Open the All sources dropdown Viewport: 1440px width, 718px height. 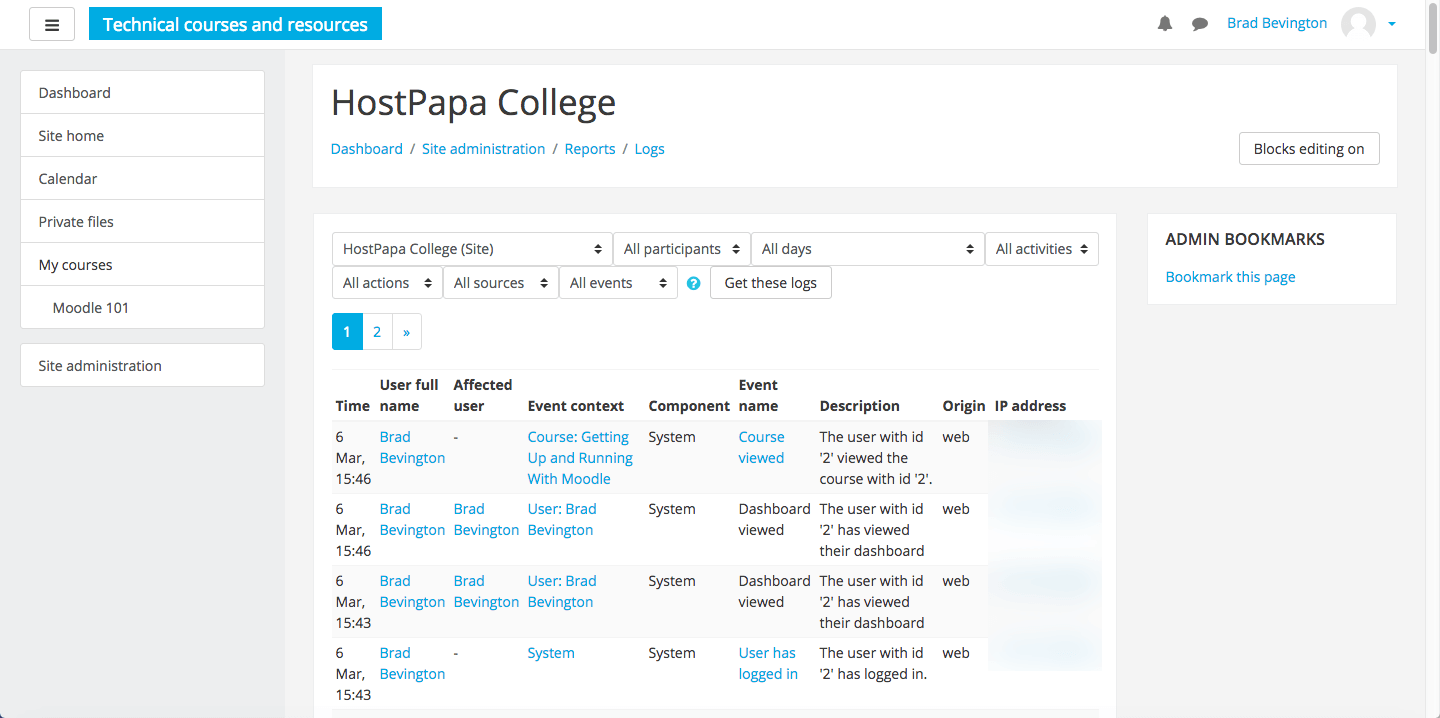tap(501, 283)
